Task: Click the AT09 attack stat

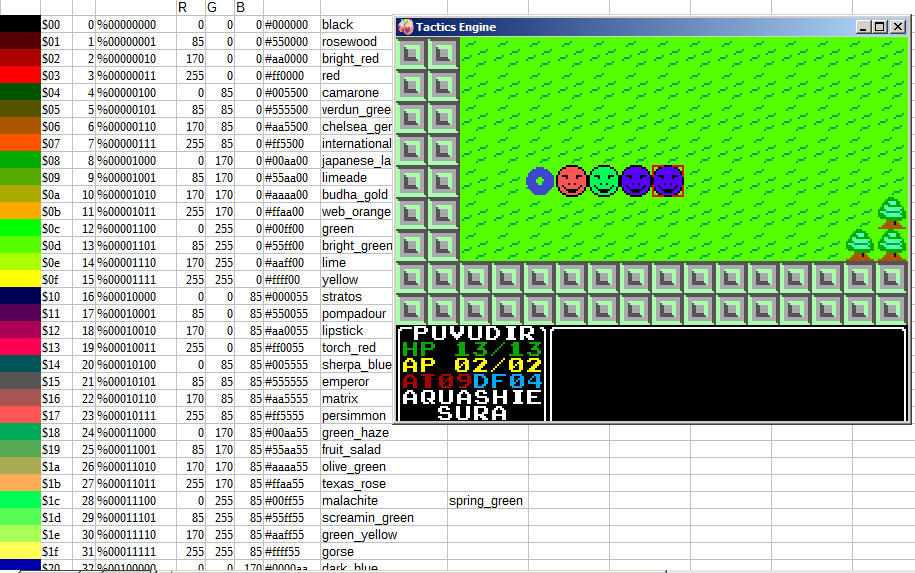Action: 436,381
